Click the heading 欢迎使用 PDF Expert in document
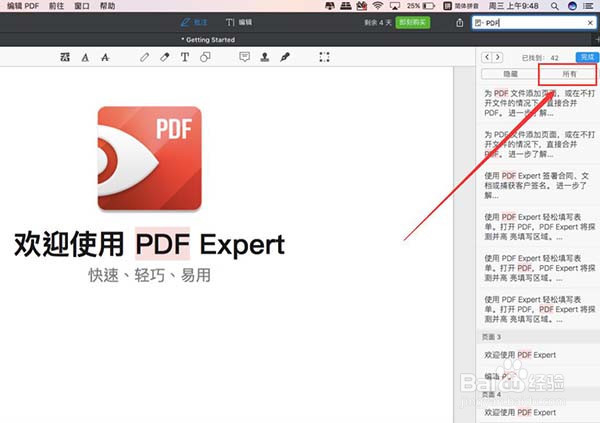 [149, 244]
